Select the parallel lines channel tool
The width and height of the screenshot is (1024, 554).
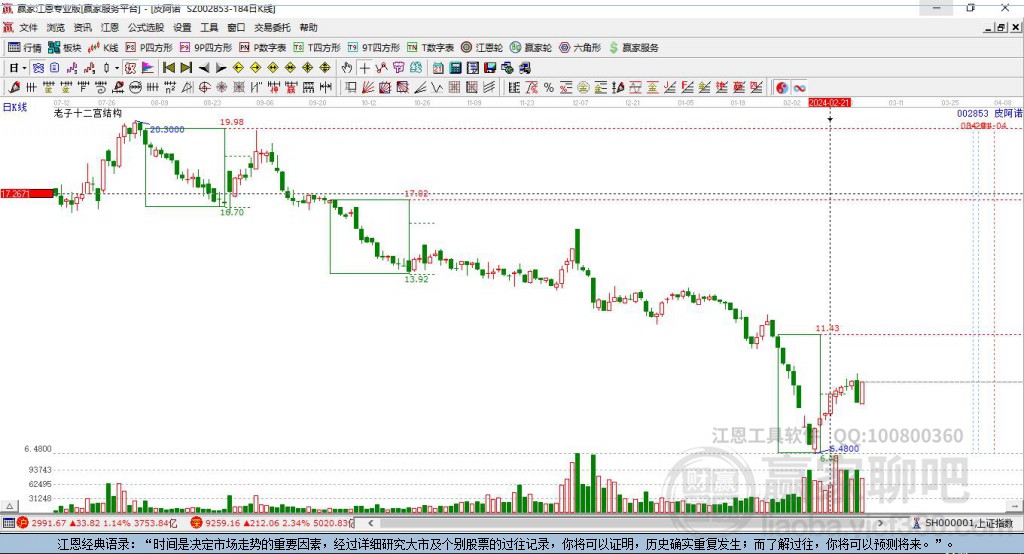click(x=488, y=88)
